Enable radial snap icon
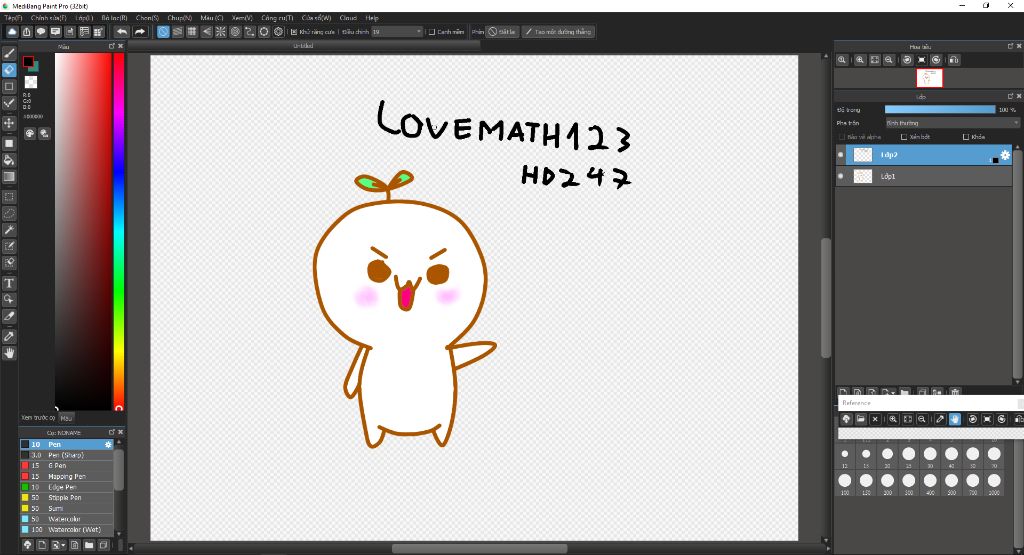 coord(221,31)
